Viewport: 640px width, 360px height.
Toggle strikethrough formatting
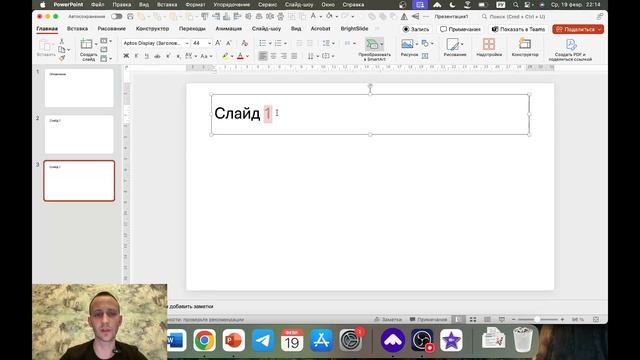click(x=157, y=56)
